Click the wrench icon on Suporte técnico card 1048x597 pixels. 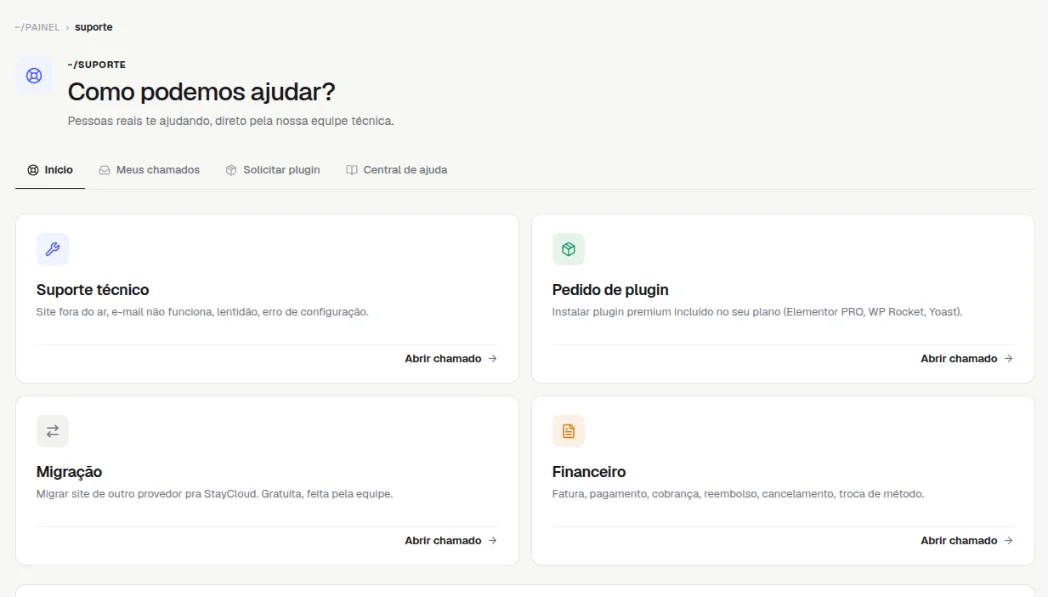click(x=53, y=249)
